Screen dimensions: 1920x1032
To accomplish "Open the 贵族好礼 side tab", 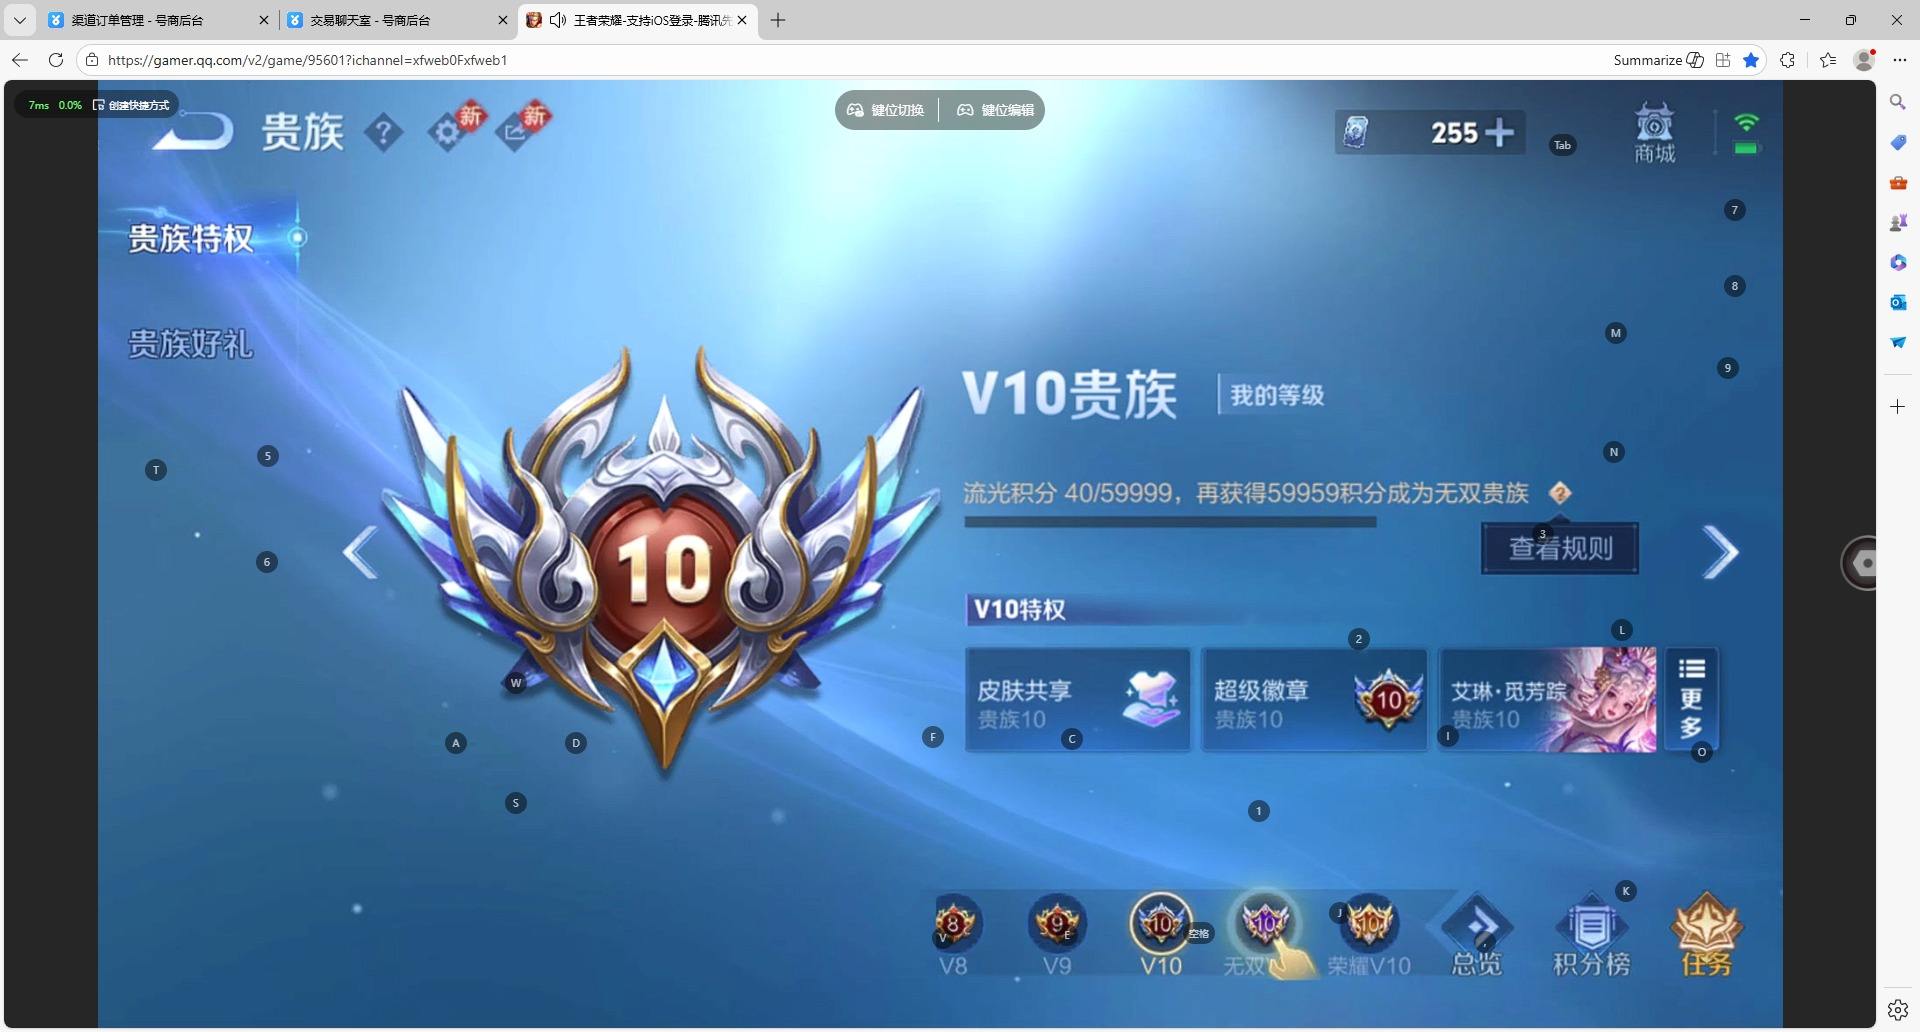I will (191, 345).
